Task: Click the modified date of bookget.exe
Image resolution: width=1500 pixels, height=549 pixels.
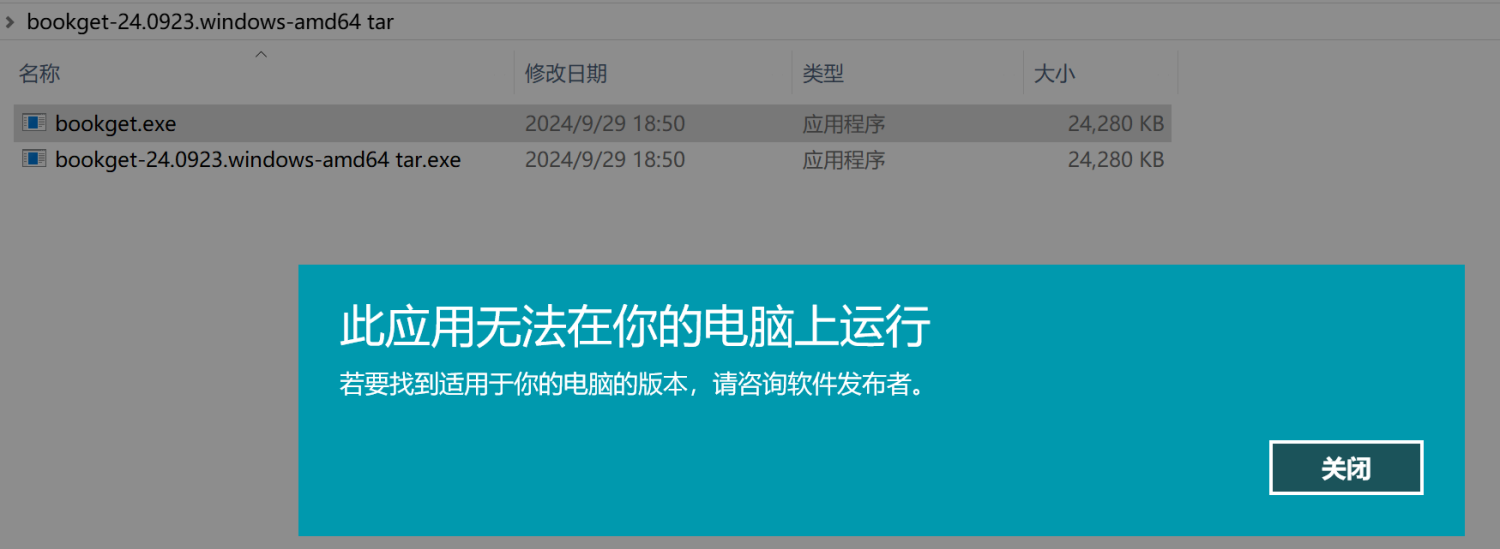Action: (x=605, y=124)
